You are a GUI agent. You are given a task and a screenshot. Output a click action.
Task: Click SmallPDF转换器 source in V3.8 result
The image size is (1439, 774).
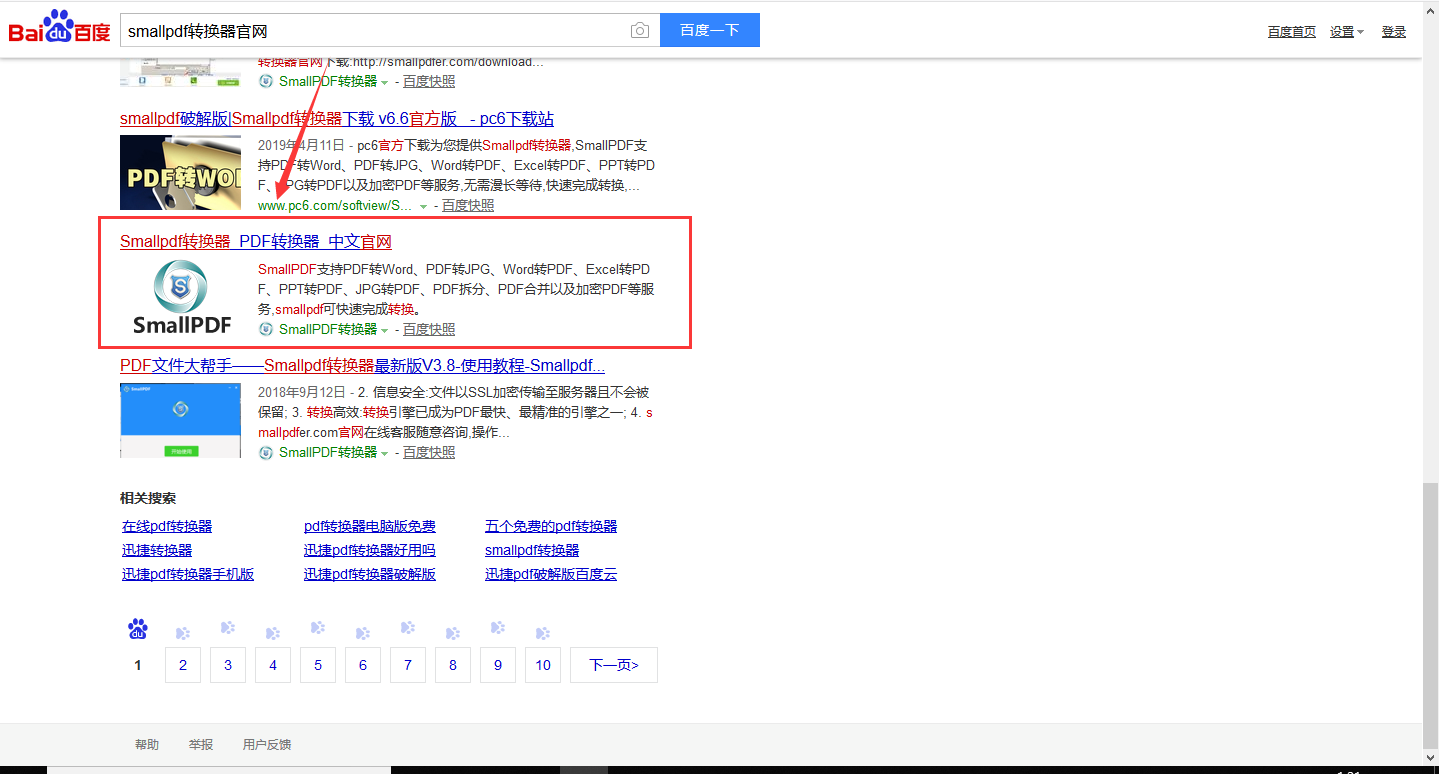point(328,452)
